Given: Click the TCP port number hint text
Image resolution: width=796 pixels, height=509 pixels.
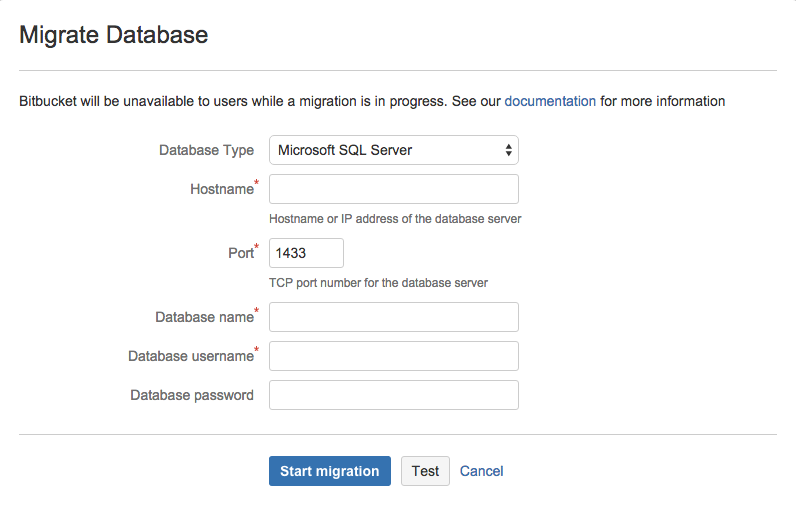Looking at the screenshot, I should tap(378, 282).
